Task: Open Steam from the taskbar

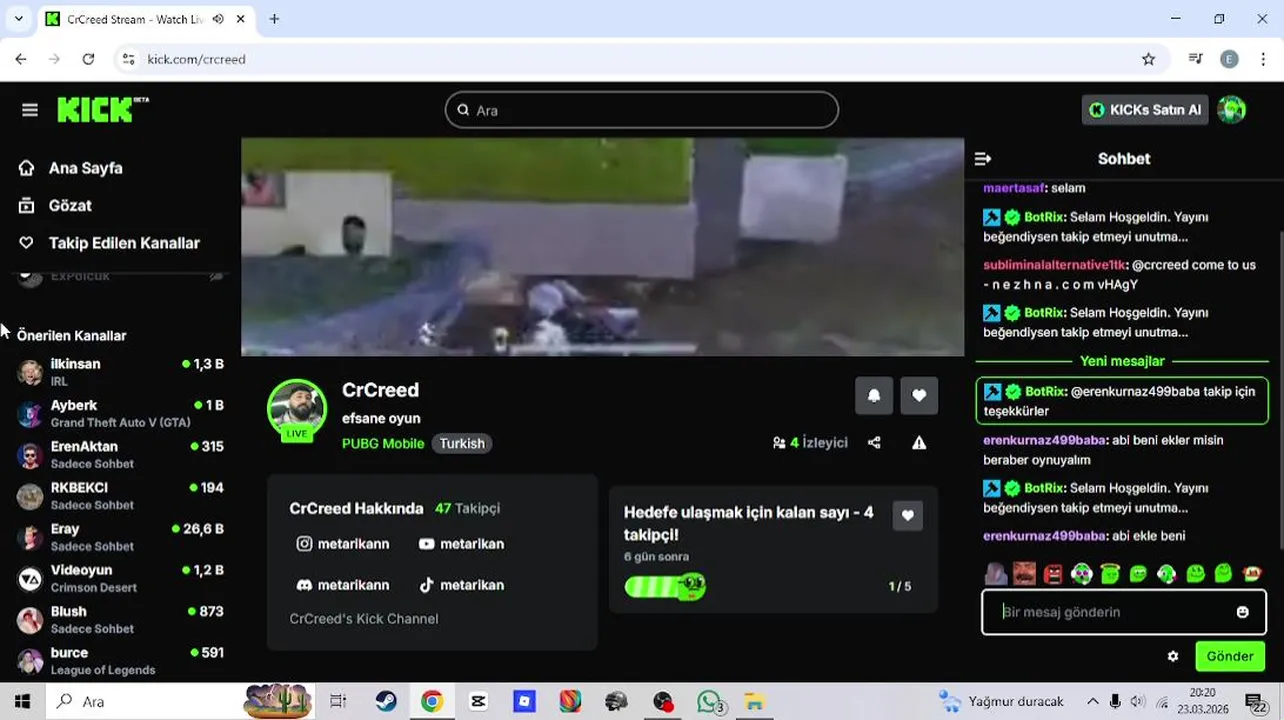Action: (x=386, y=702)
